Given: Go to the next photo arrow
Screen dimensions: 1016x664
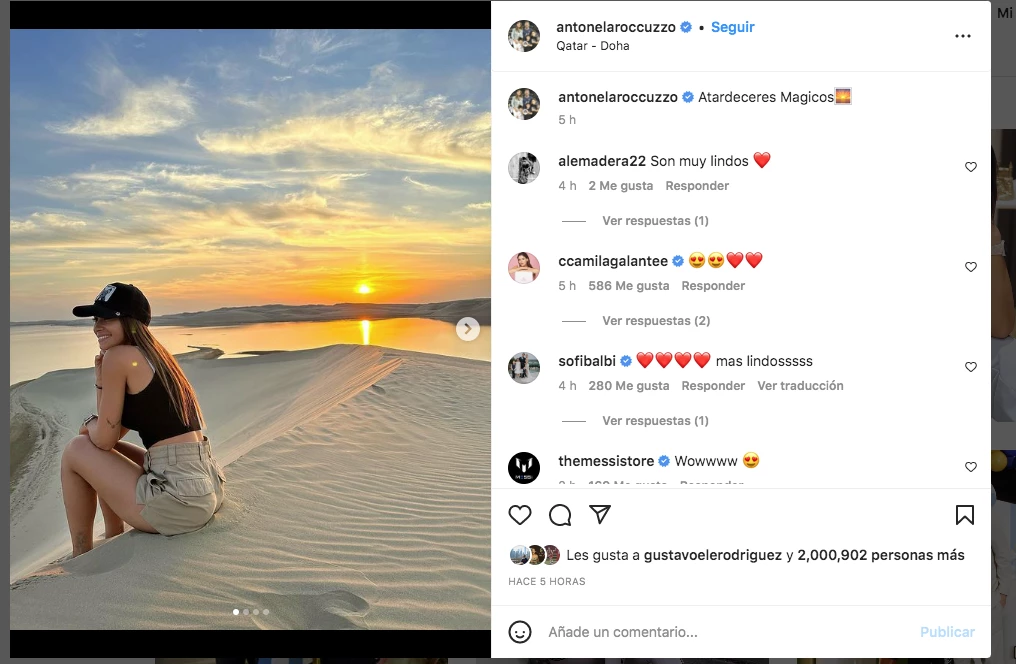Looking at the screenshot, I should 467,329.
